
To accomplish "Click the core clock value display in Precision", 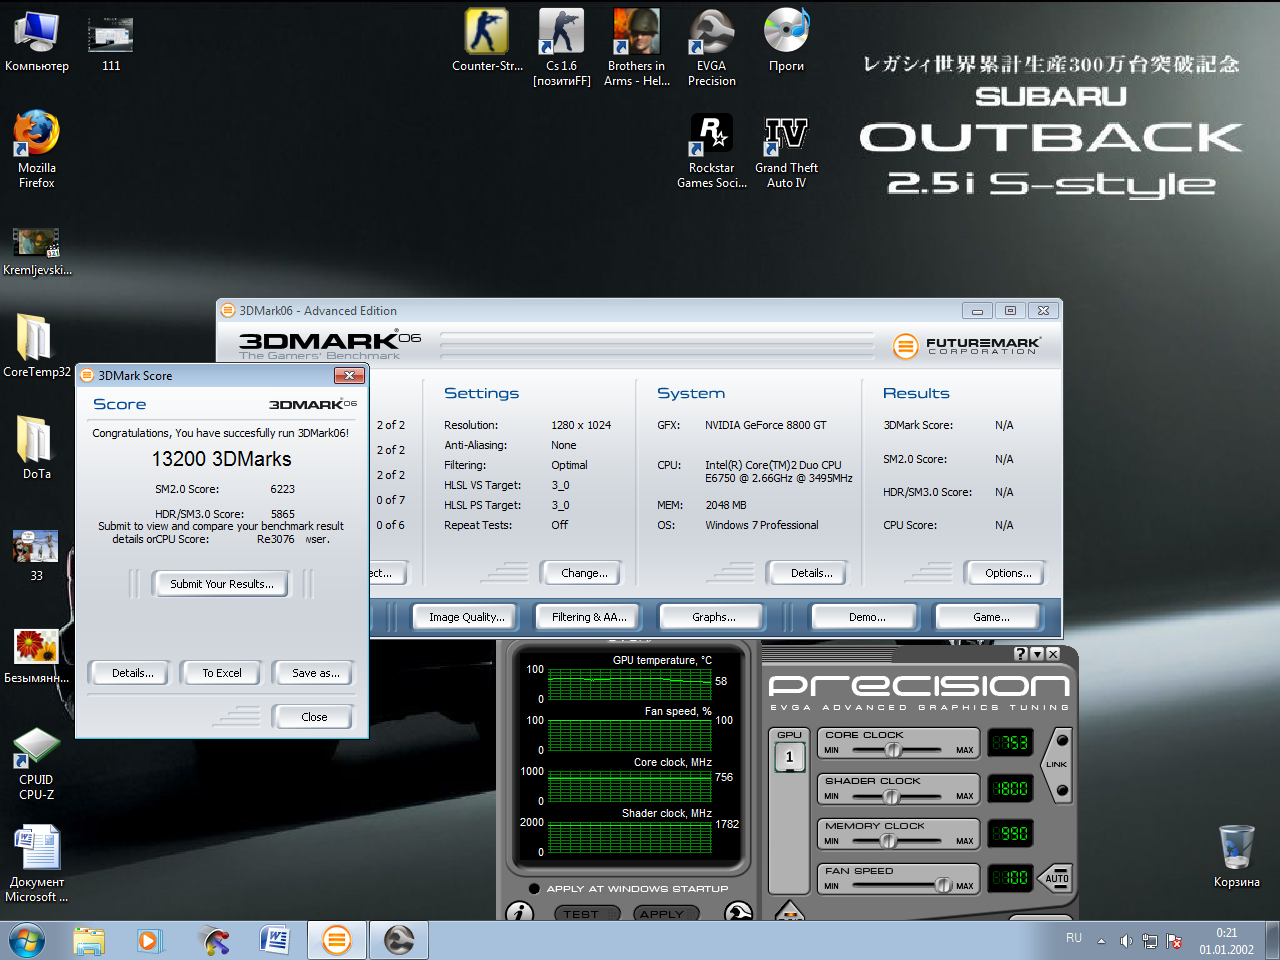I will pos(1009,742).
